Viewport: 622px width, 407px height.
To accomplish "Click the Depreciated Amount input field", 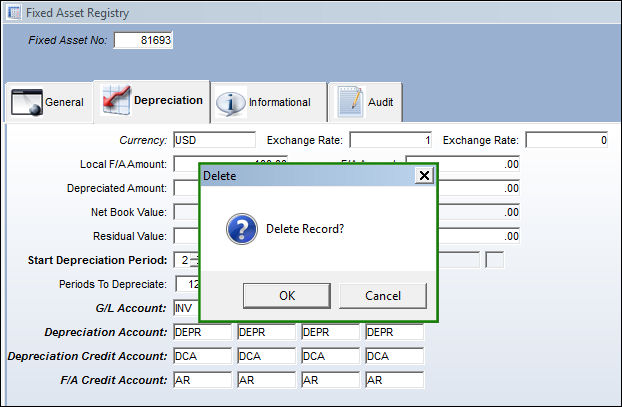I will 186,188.
